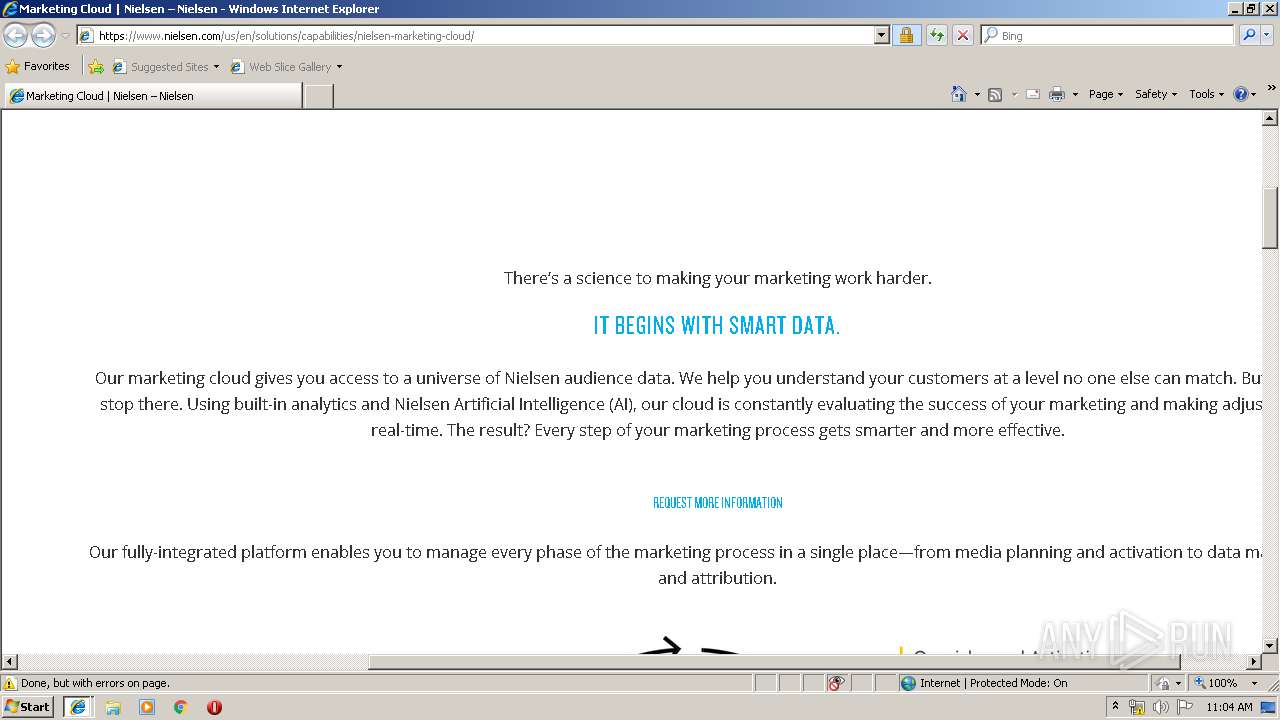The width and height of the screenshot is (1280, 720).
Task: Open the Suggested Sites link
Action: (x=165, y=67)
